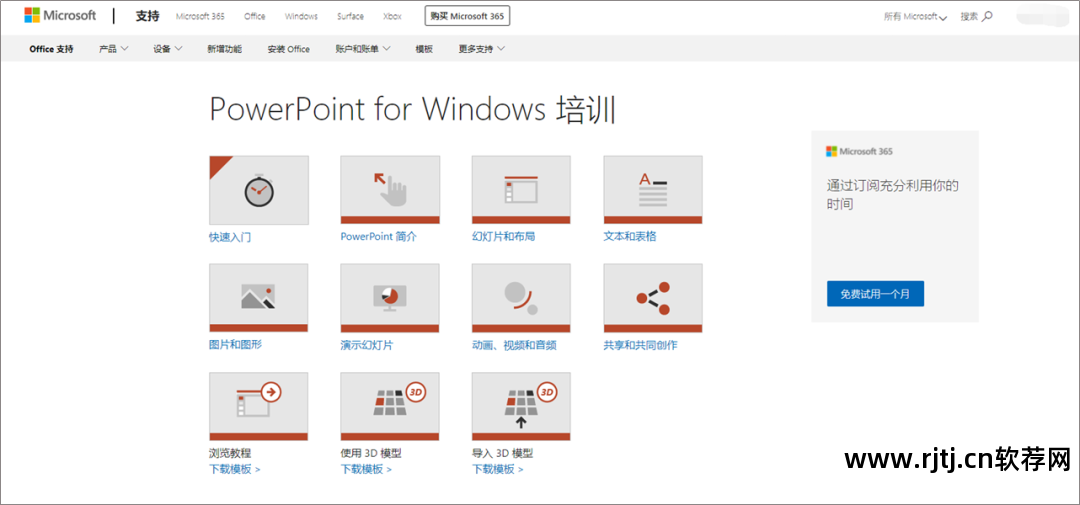Click the 通过订阅充分利用你的时间 text
This screenshot has height=505, width=1080.
click(x=893, y=194)
